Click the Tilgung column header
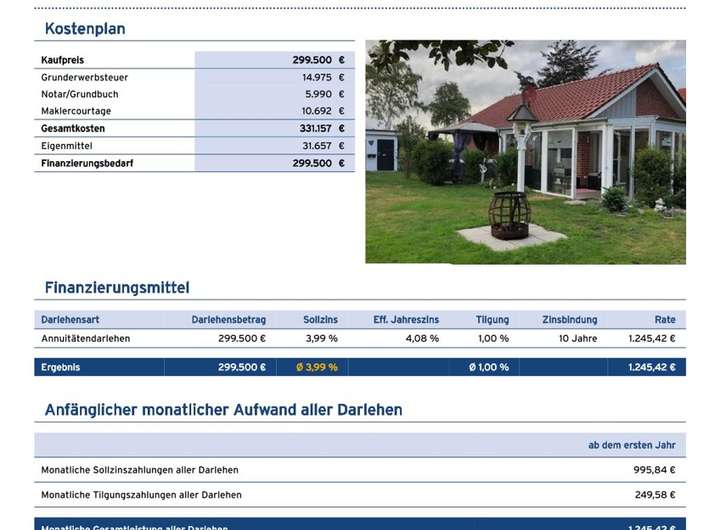This screenshot has height=530, width=720. 492,320
